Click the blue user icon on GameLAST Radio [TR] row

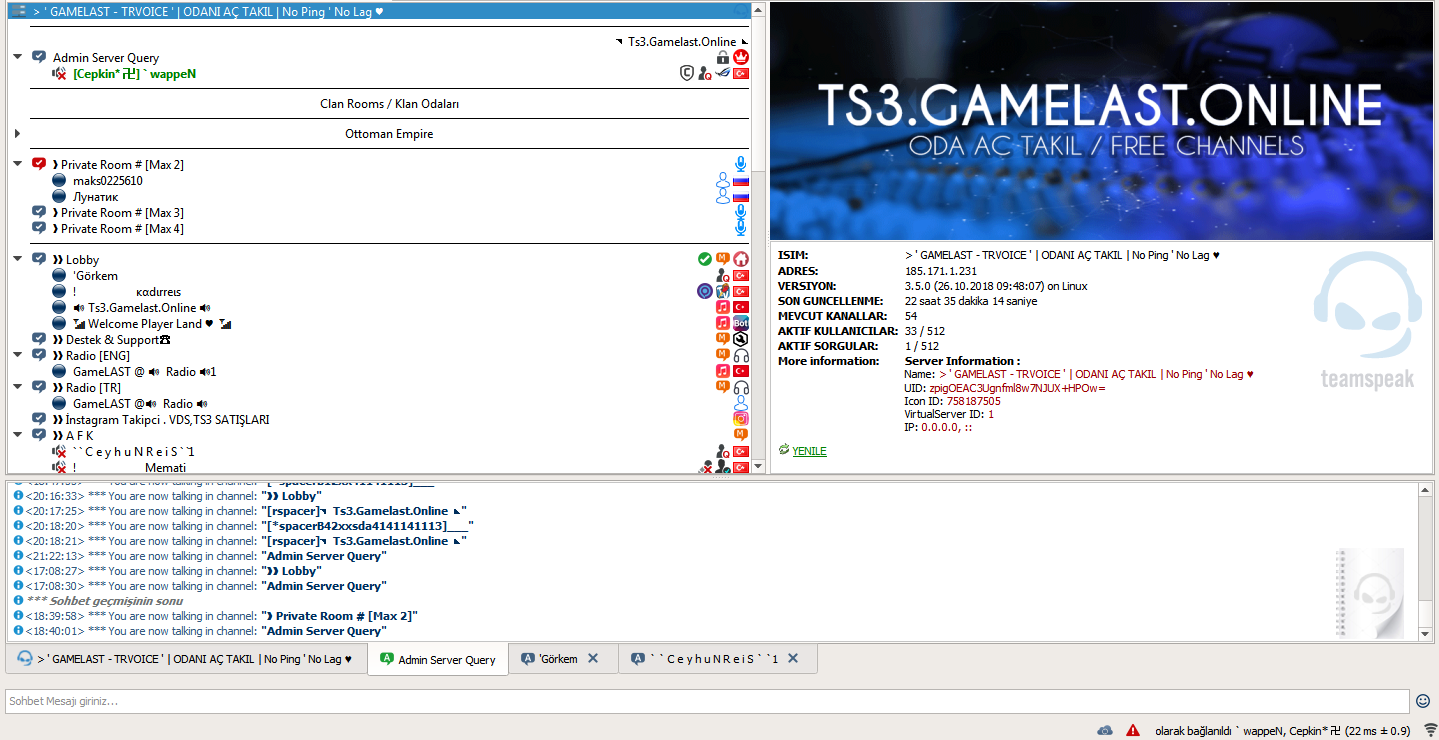click(741, 403)
